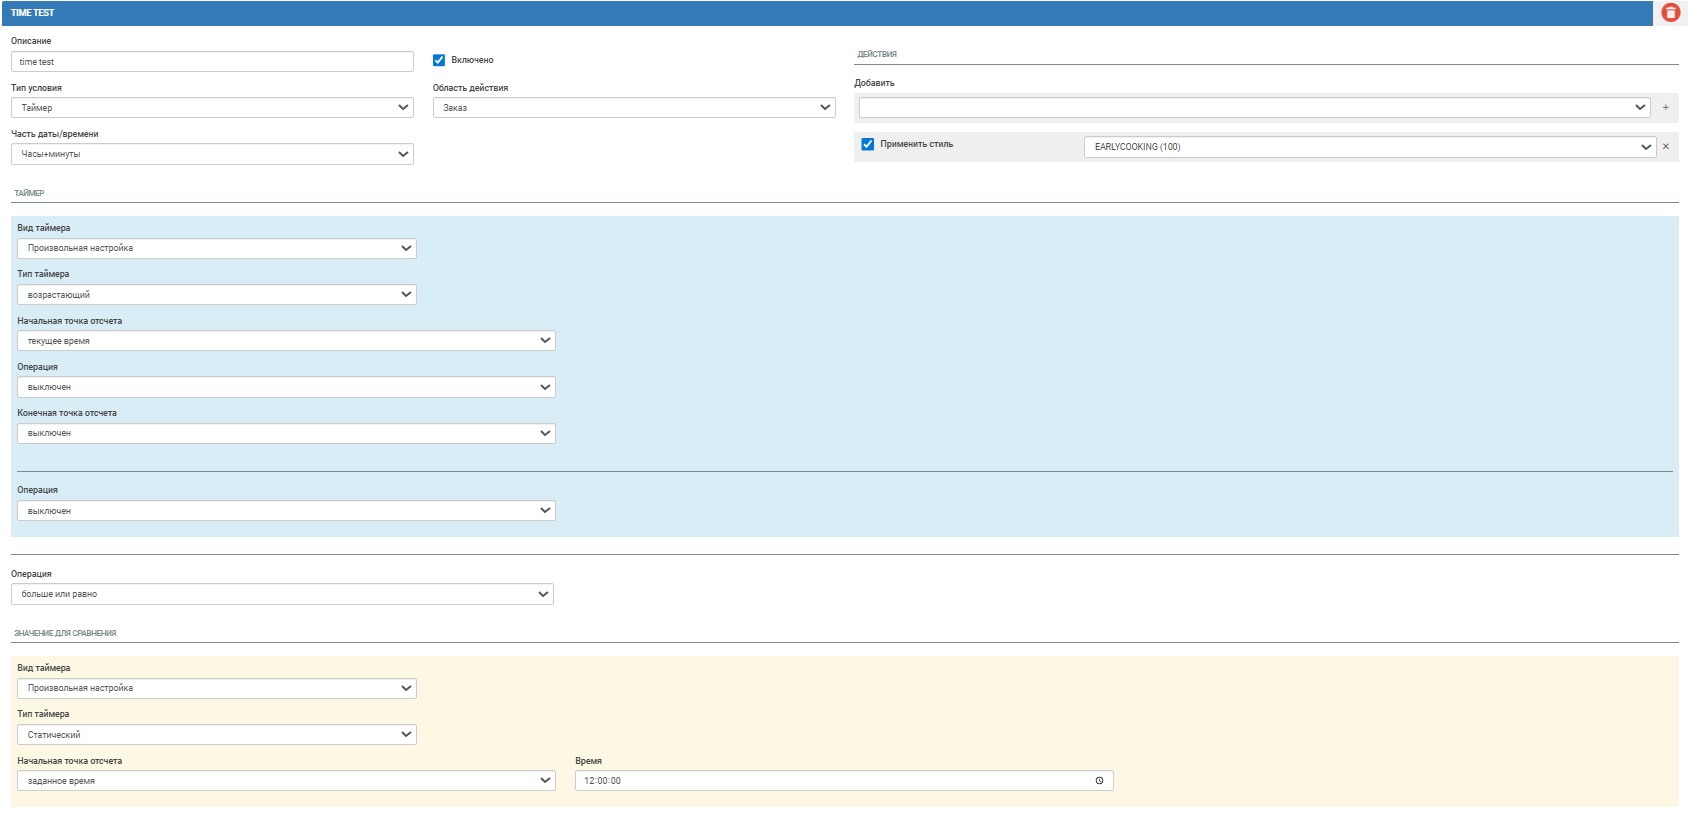This screenshot has width=1690, height=817.
Task: Expand the Область действия dropdown
Action: pyautogui.click(x=633, y=108)
